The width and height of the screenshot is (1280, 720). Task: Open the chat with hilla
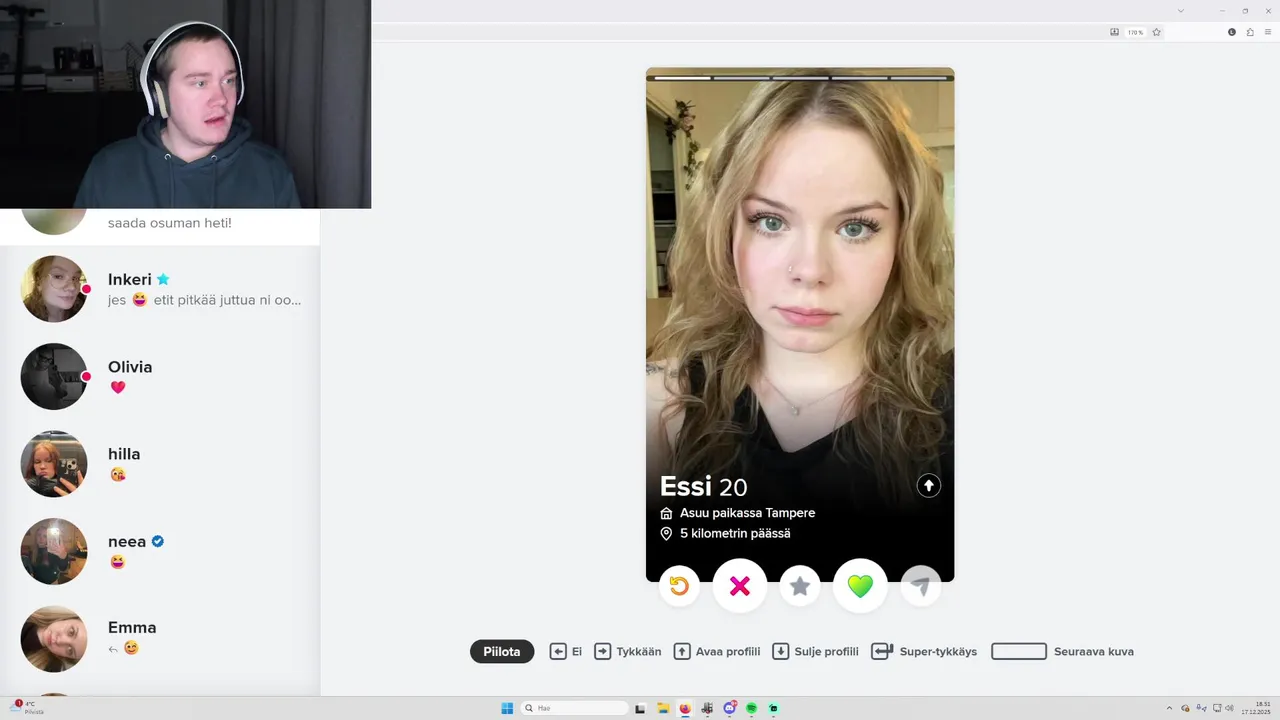(x=160, y=463)
